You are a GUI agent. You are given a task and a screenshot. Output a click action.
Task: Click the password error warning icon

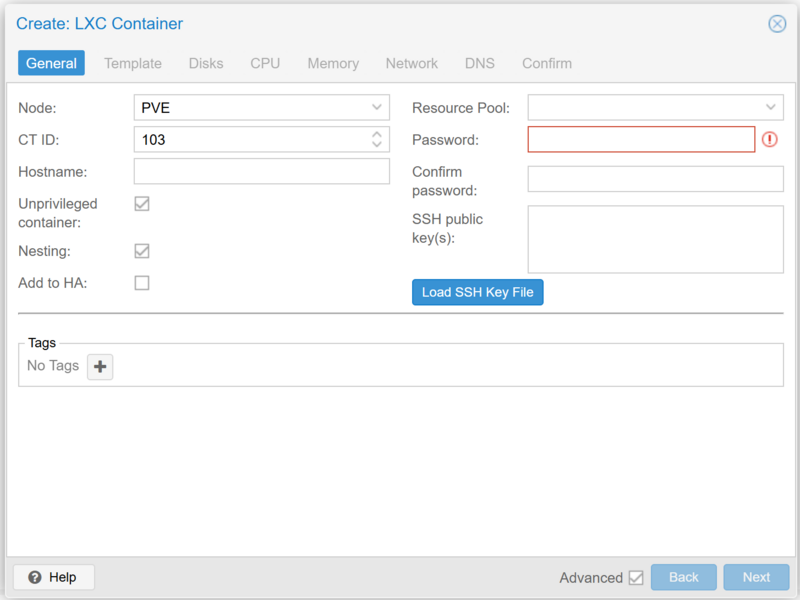769,139
